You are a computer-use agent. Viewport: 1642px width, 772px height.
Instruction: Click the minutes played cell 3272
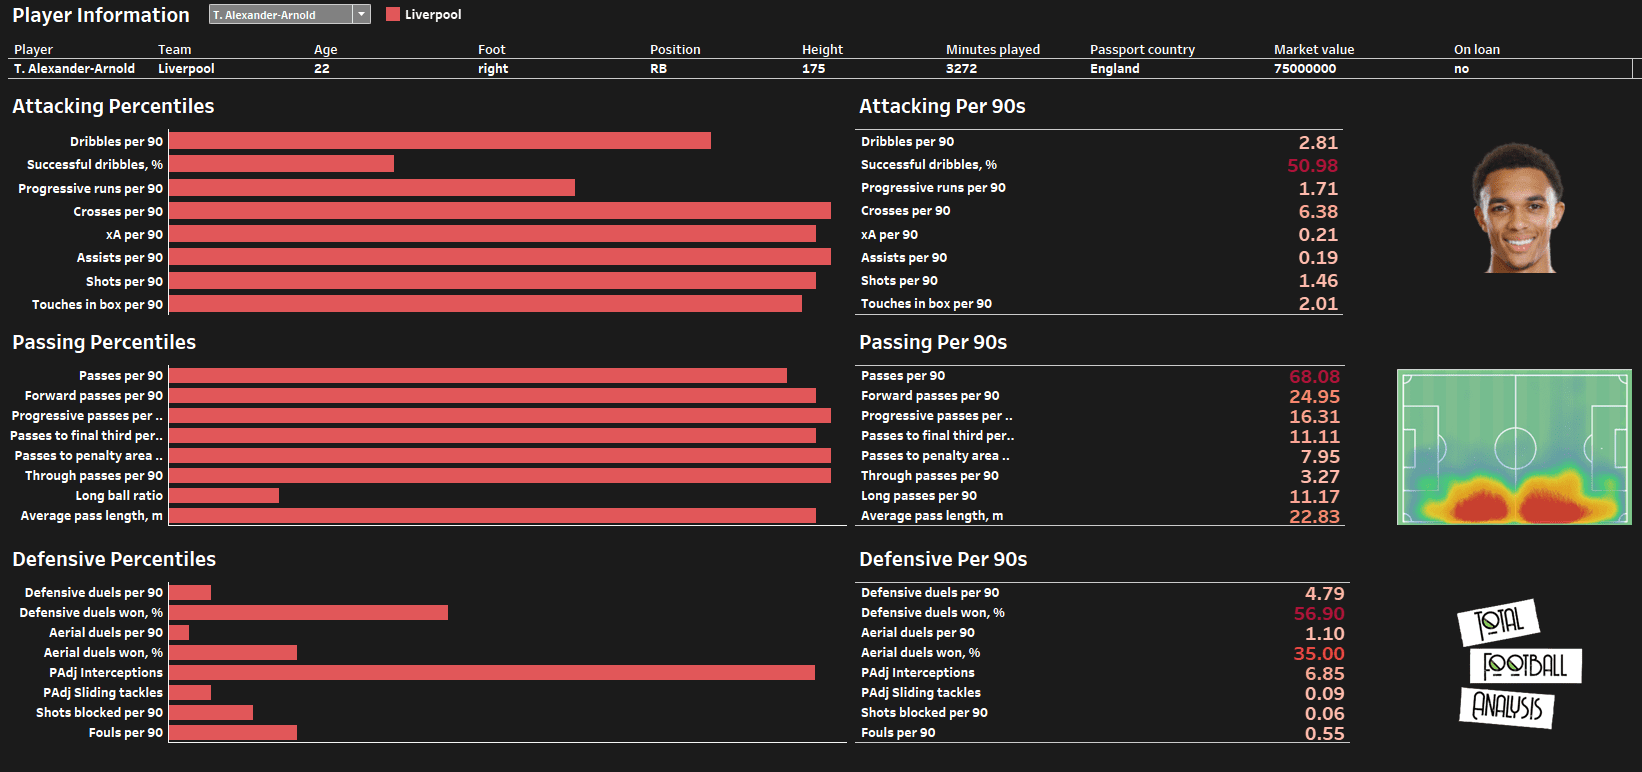(x=961, y=69)
